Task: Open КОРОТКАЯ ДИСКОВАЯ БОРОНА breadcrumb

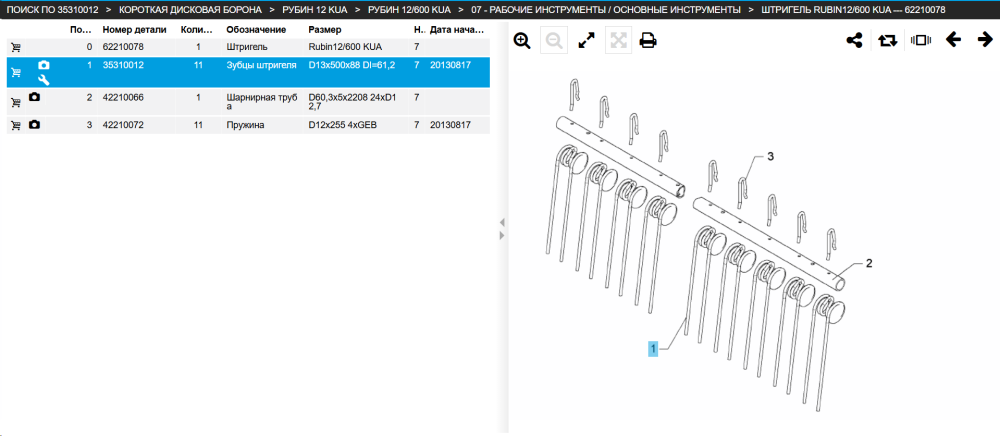Action: click(x=190, y=10)
